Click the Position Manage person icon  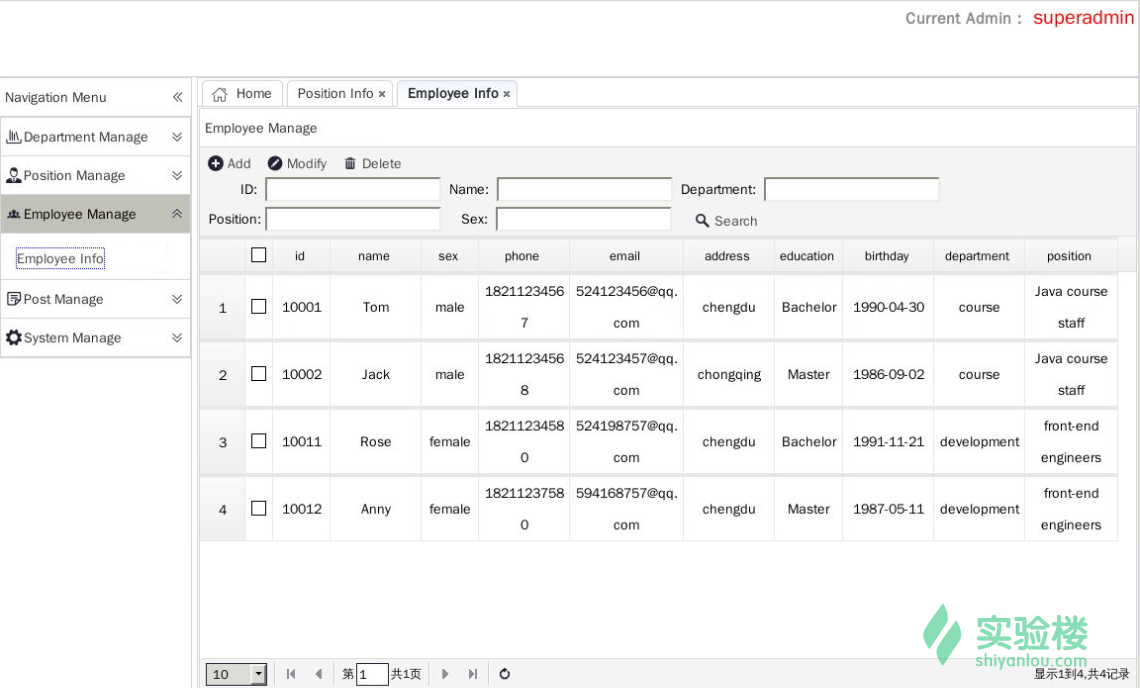pyautogui.click(x=13, y=175)
